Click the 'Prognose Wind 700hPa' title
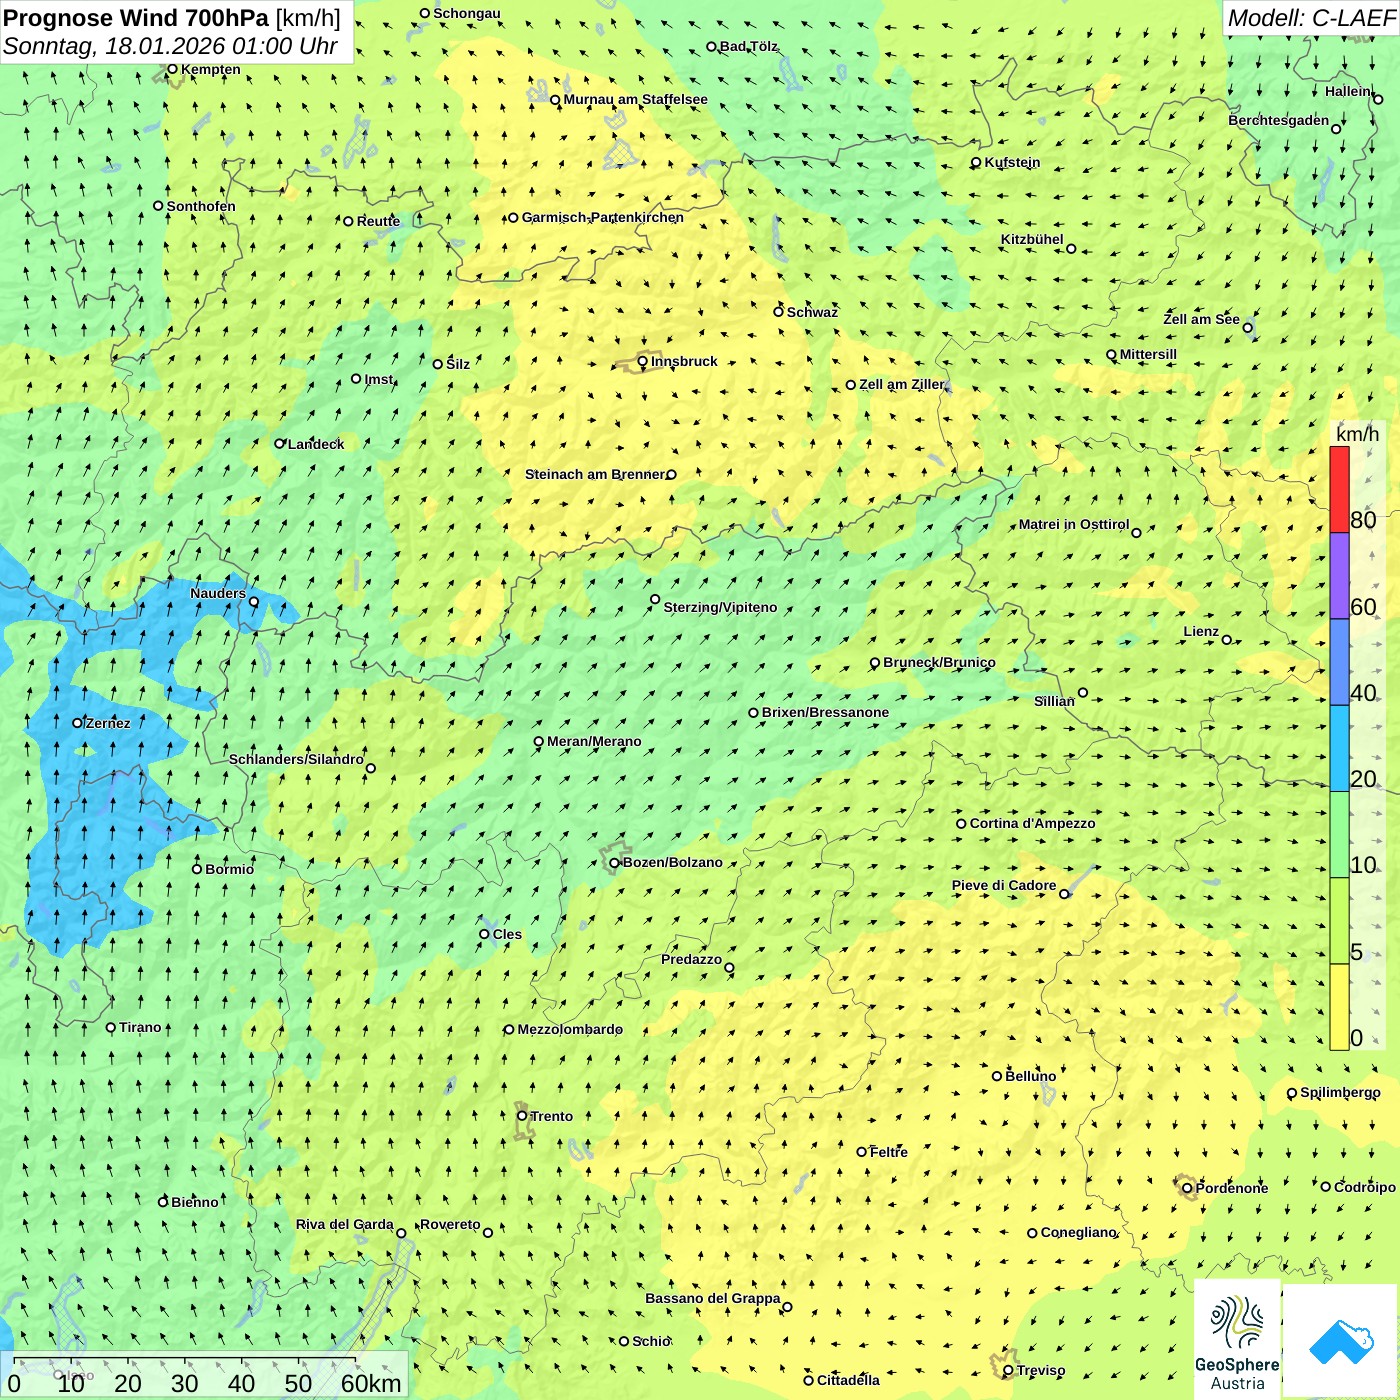This screenshot has width=1400, height=1400. [x=136, y=18]
